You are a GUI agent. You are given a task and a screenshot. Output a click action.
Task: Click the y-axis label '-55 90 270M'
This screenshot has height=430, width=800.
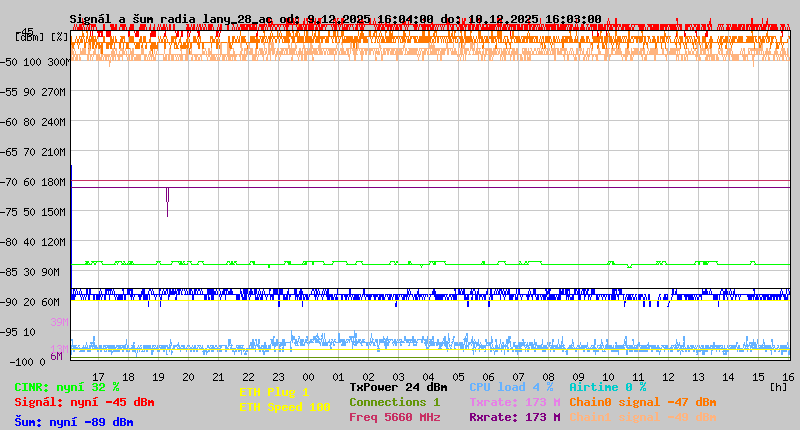(33, 92)
